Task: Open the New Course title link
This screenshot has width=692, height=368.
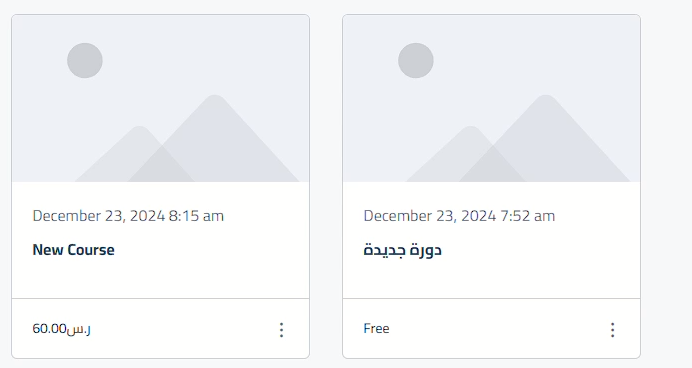Action: click(x=73, y=250)
